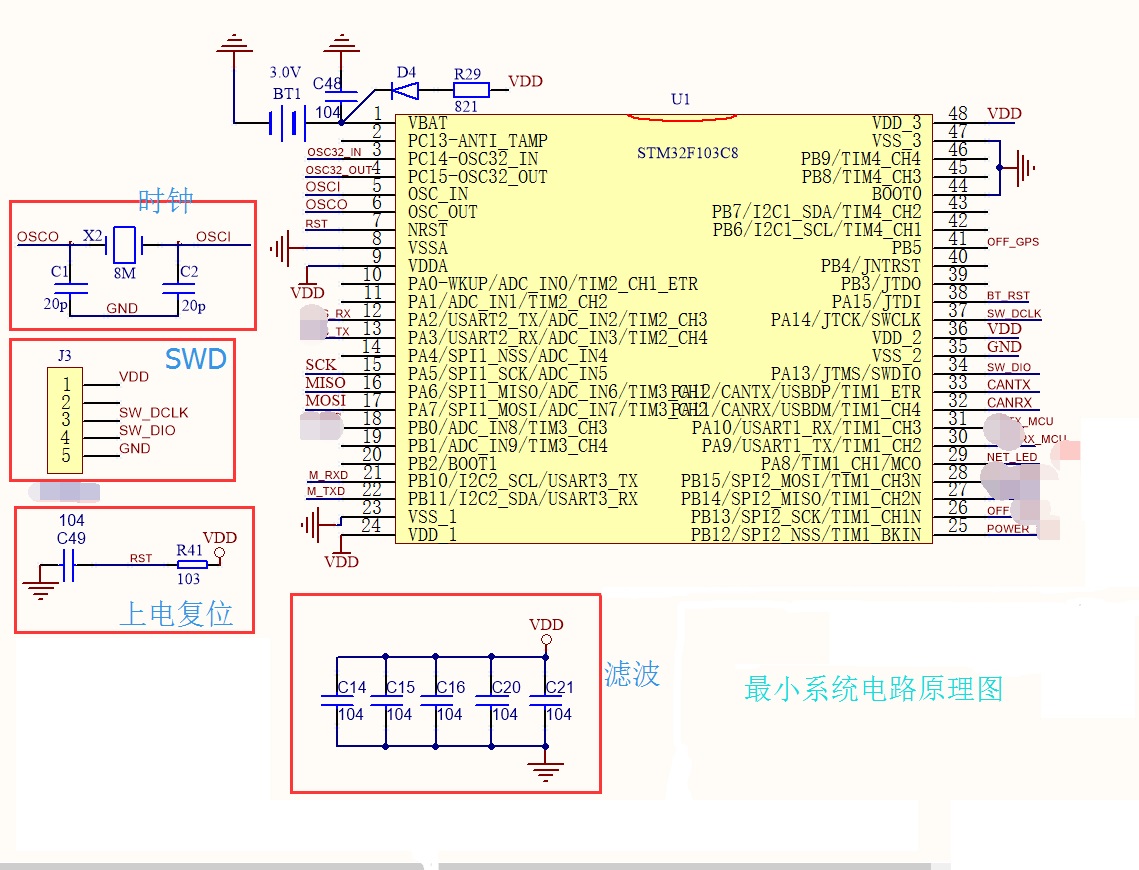Click ground symbol at VSSA pin 8
This screenshot has width=1139, height=870.
pos(280,249)
